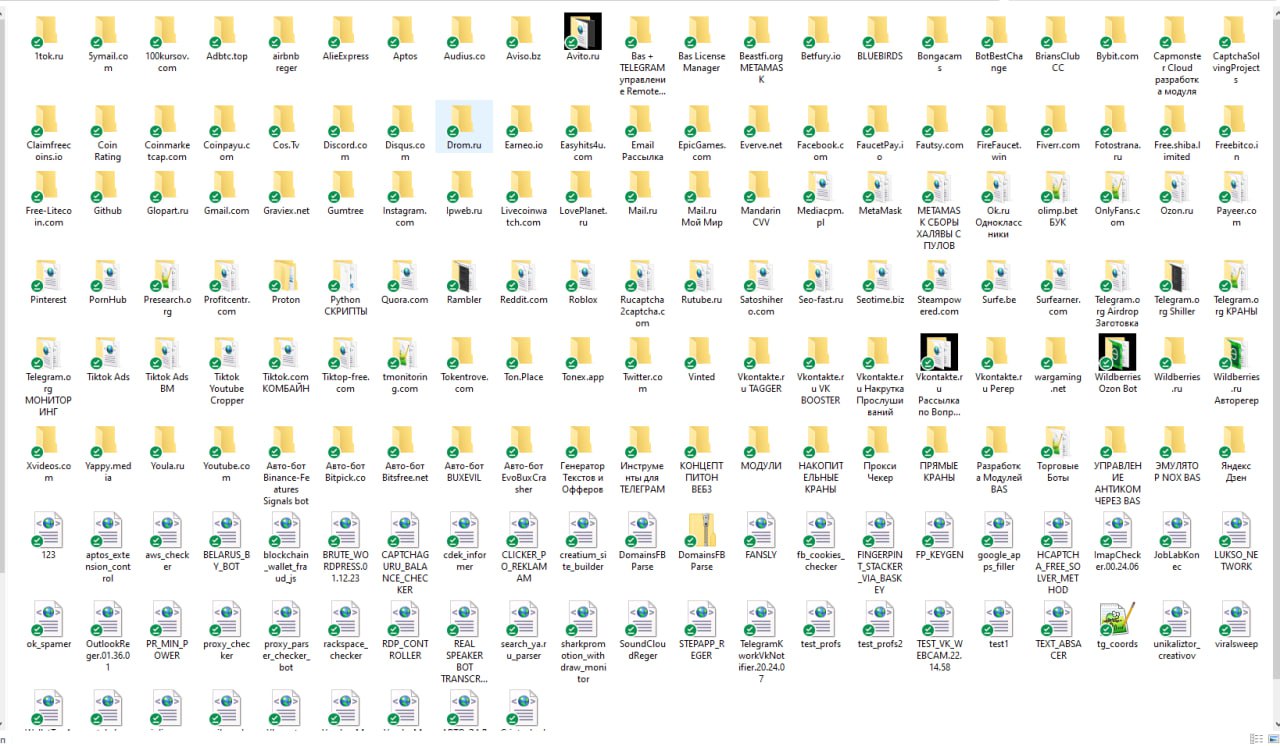
Task: Click the MetaMask folder icon
Action: tap(879, 186)
